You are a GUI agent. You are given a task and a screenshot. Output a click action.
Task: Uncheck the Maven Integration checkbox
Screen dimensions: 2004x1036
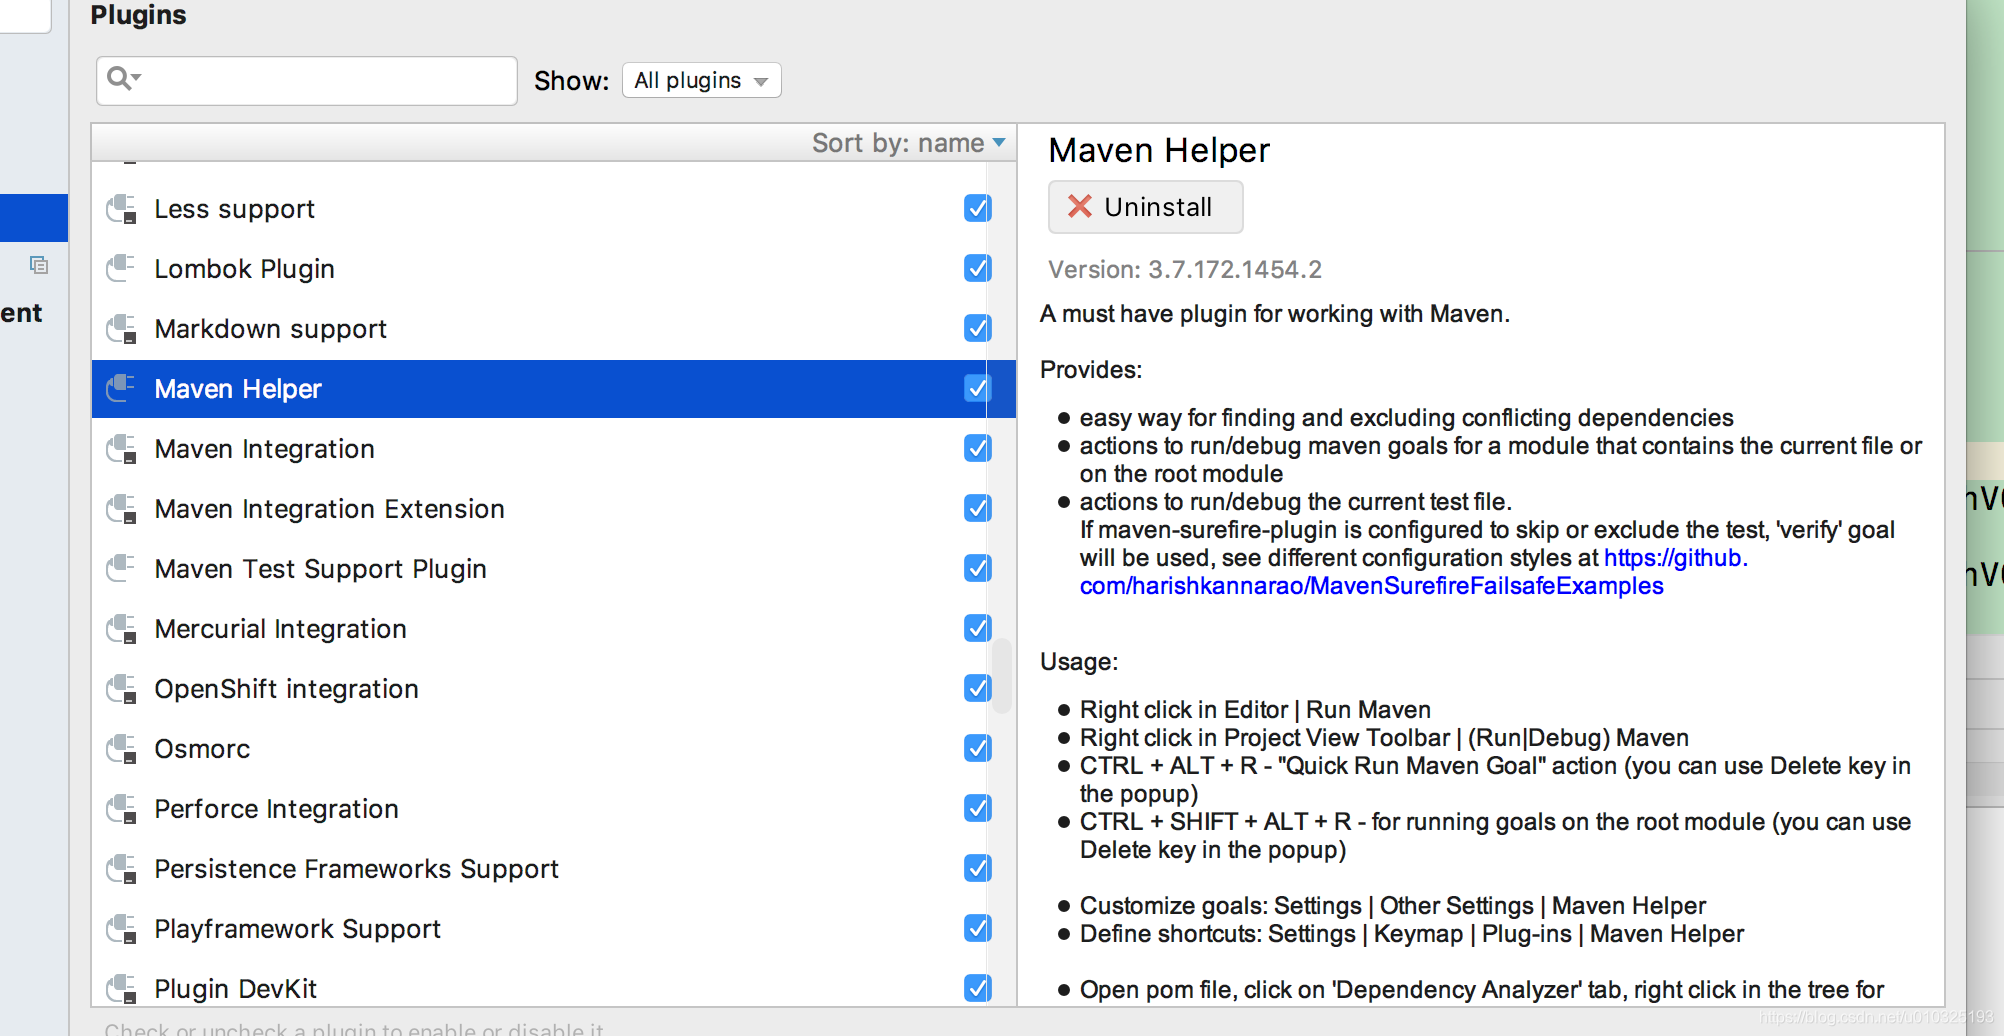coord(977,448)
